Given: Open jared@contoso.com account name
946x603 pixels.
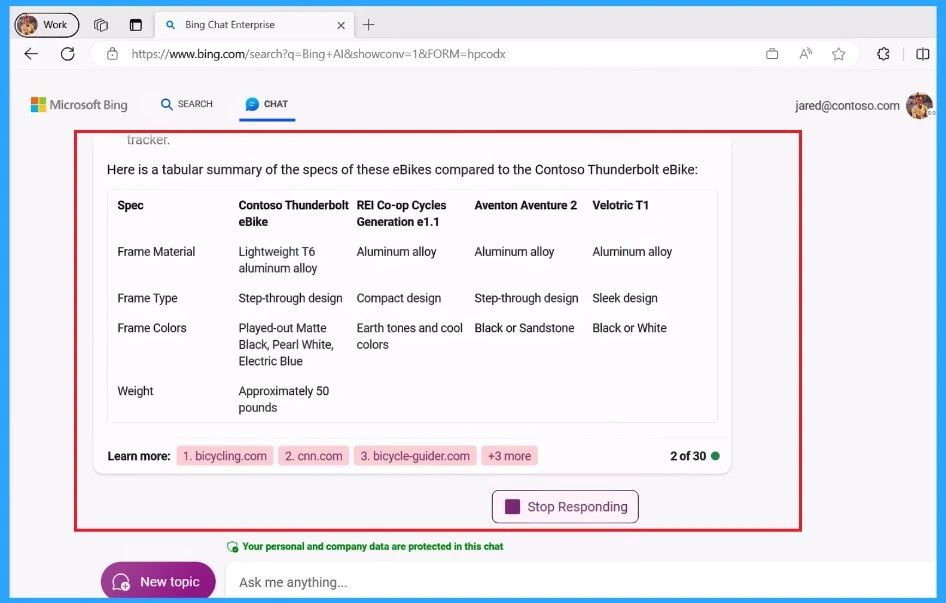Looking at the screenshot, I should coord(847,106).
